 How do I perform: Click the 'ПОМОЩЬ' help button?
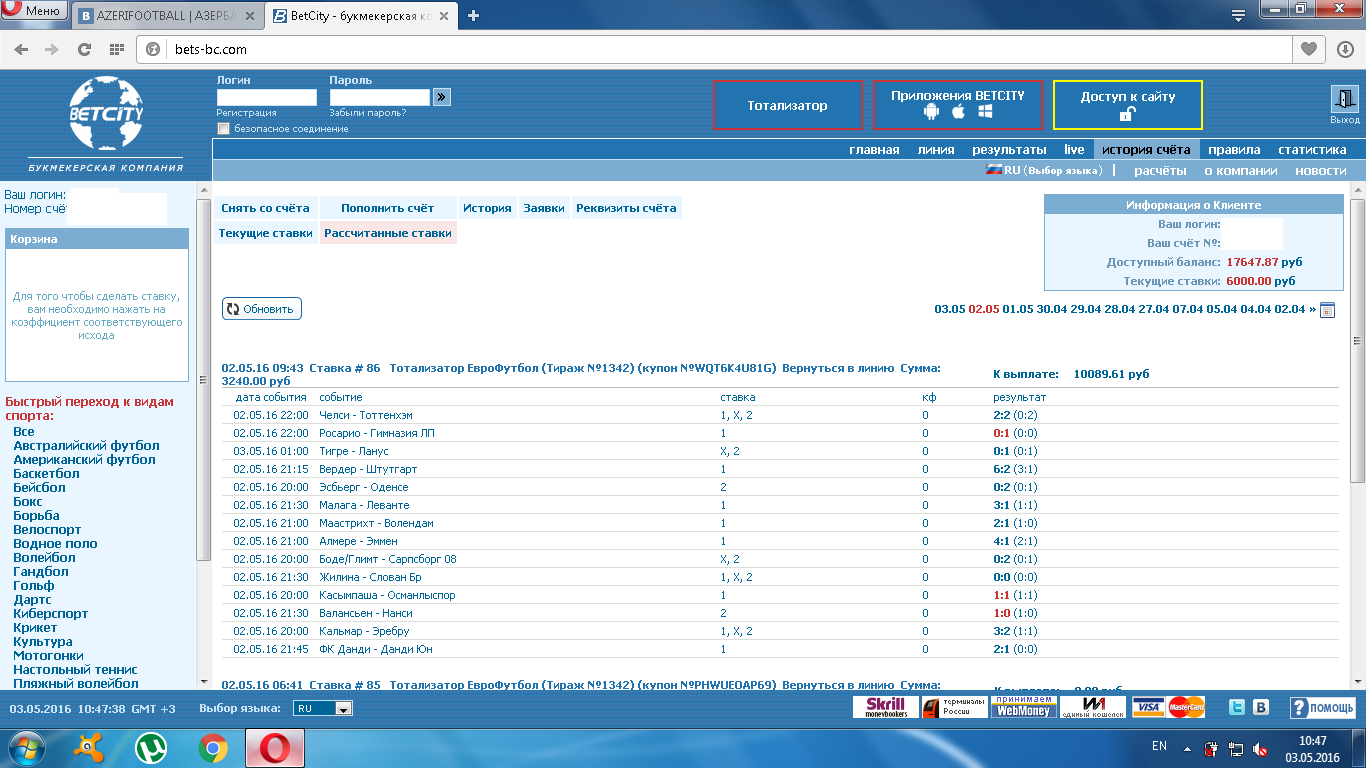pos(1322,708)
